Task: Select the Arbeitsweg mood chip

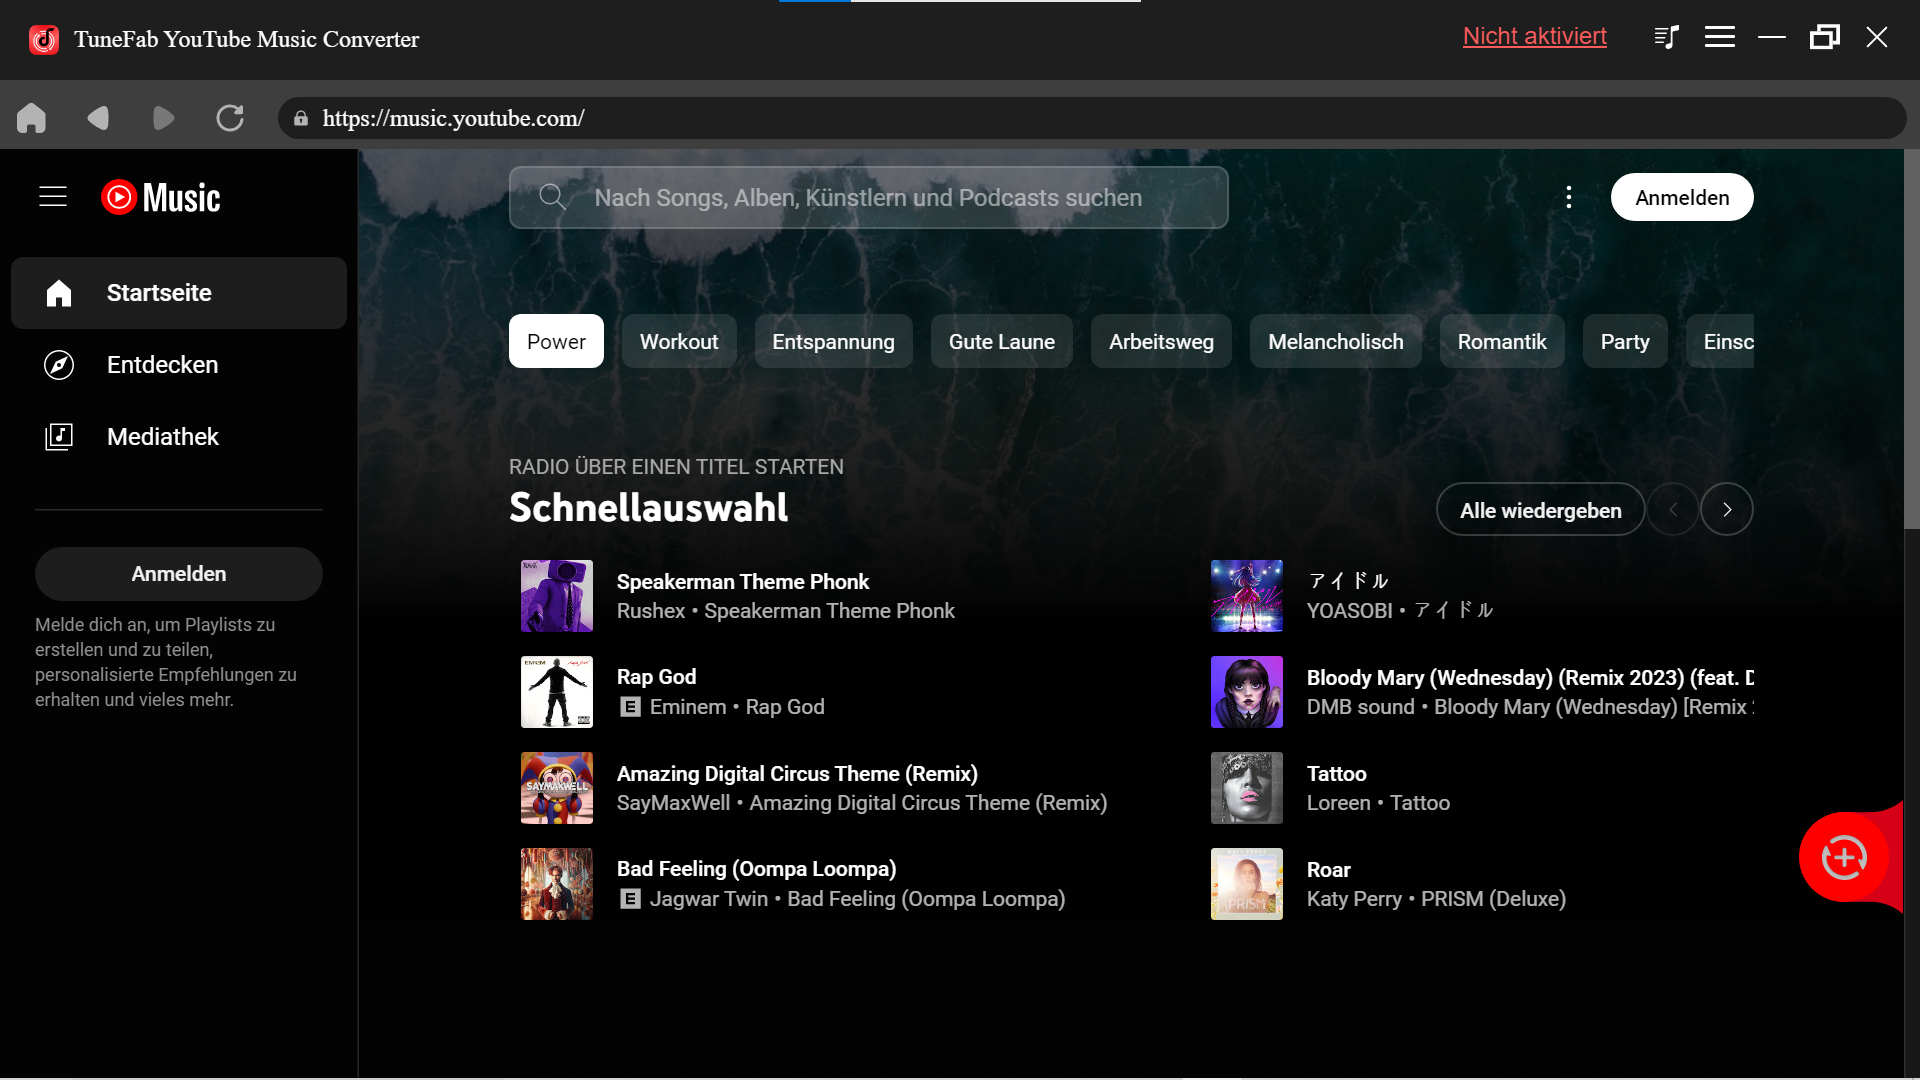Action: (x=1161, y=341)
